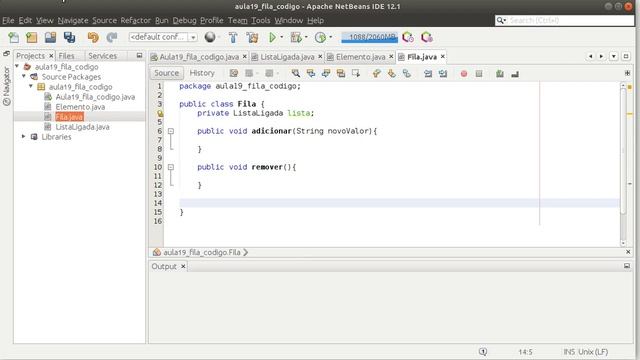Screen dimensions: 640x360
Task: Open the Debug Project dropdown arrow
Action: click(306, 37)
